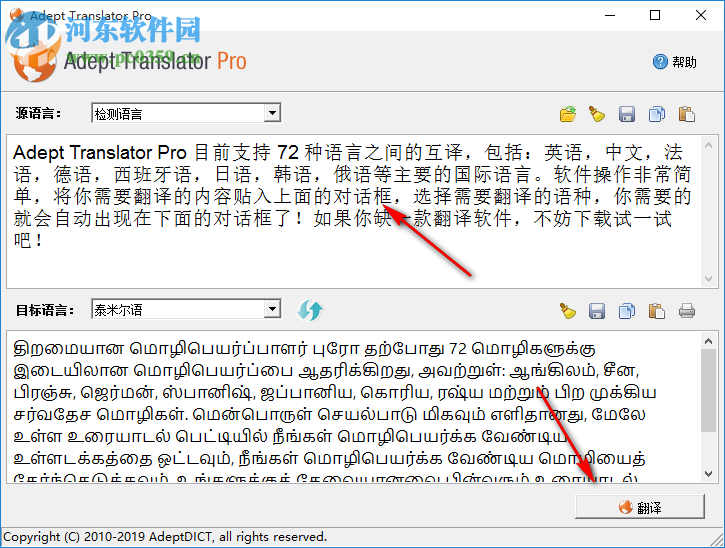Save translated text with floppy icon
This screenshot has width=725, height=548.
pyautogui.click(x=597, y=311)
